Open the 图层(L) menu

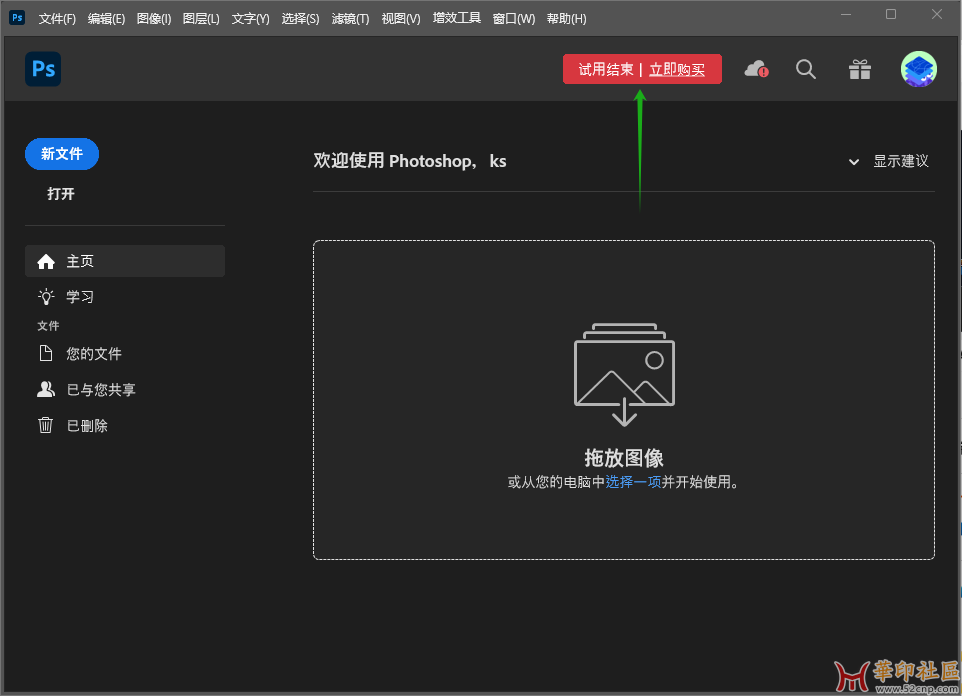click(201, 18)
